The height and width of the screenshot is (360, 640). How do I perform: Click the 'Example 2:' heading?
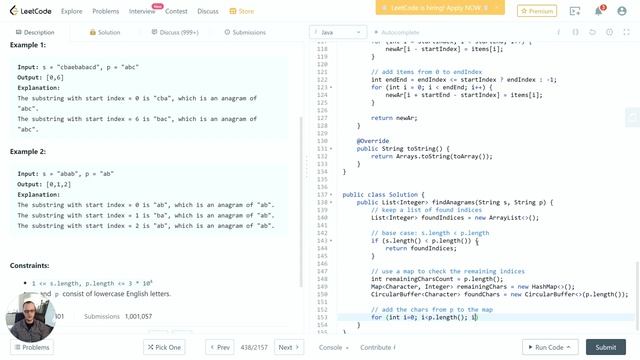coord(28,151)
